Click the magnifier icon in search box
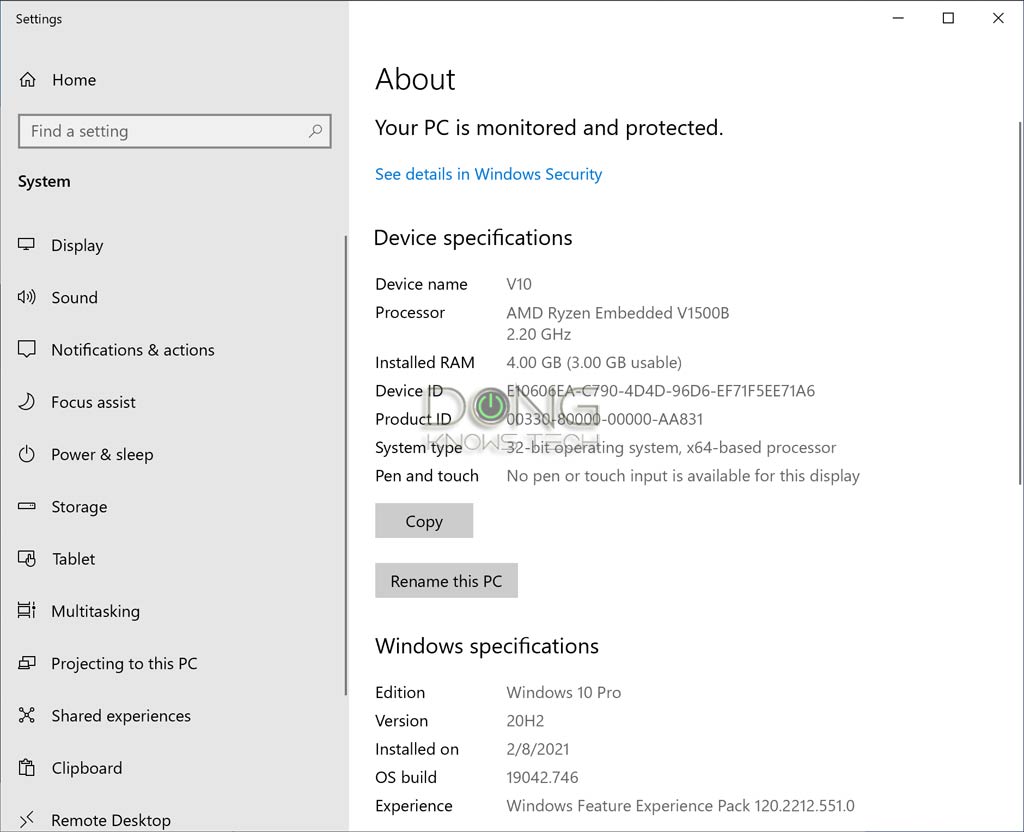1024x832 pixels. (x=315, y=131)
